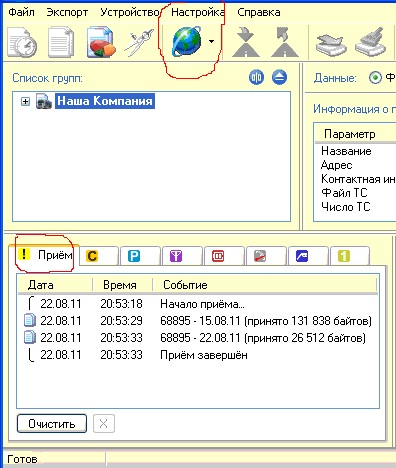
Task: Select the compass divider tool icon
Action: [x=139, y=42]
